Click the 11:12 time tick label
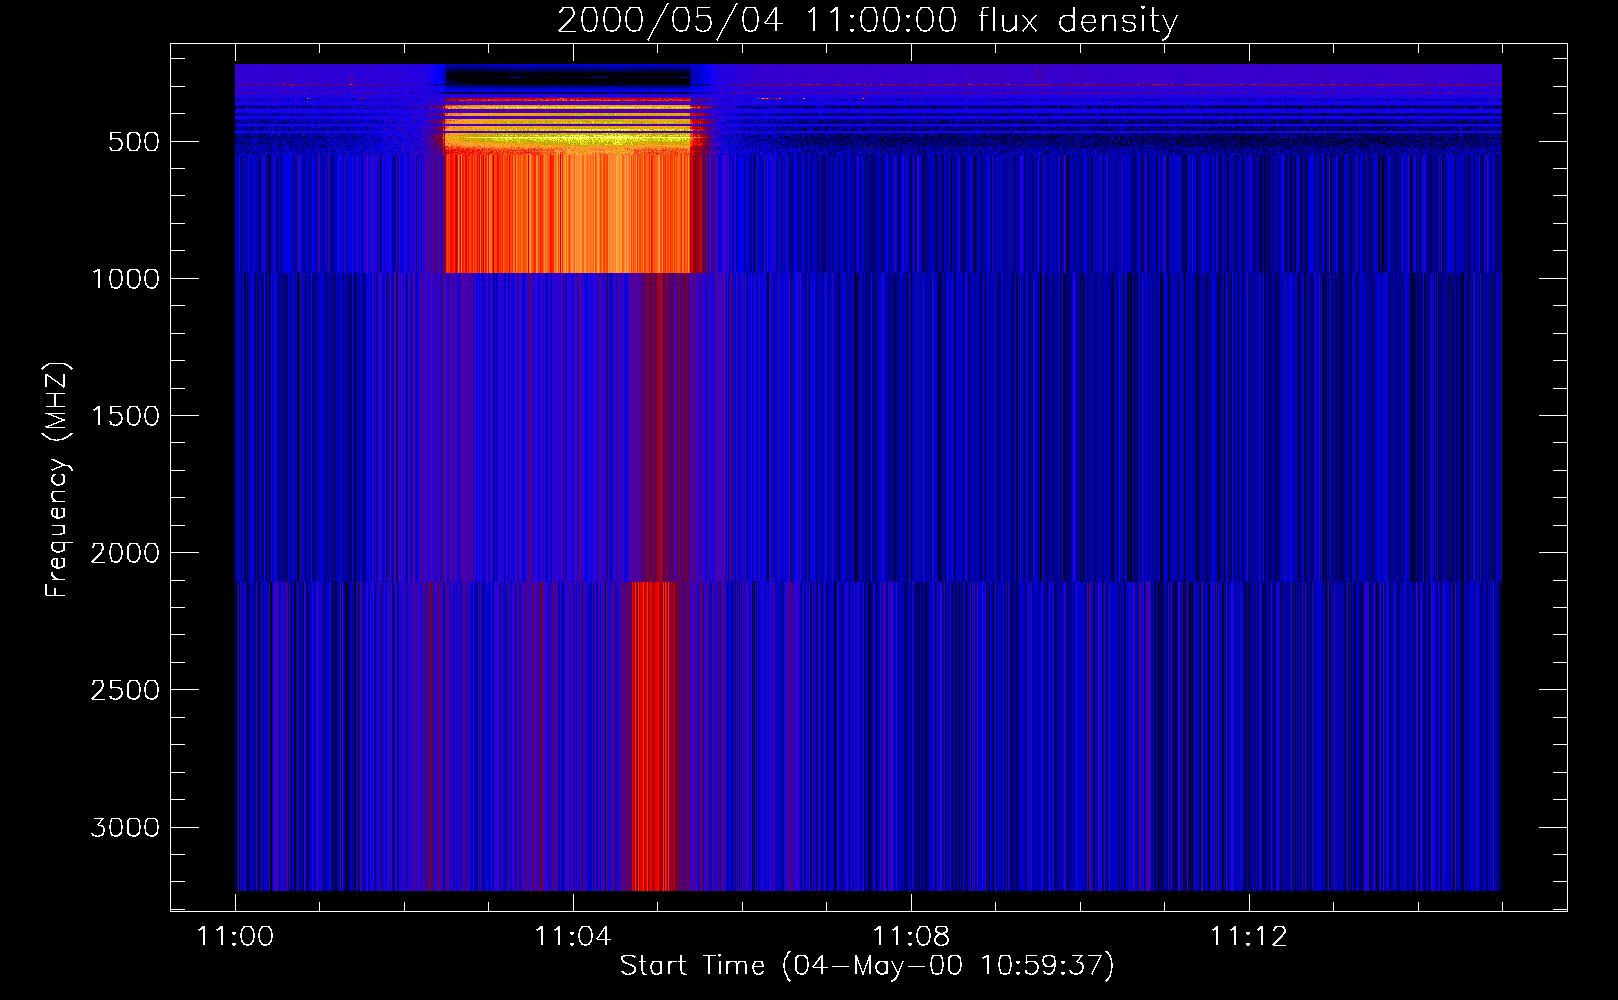 1248,937
